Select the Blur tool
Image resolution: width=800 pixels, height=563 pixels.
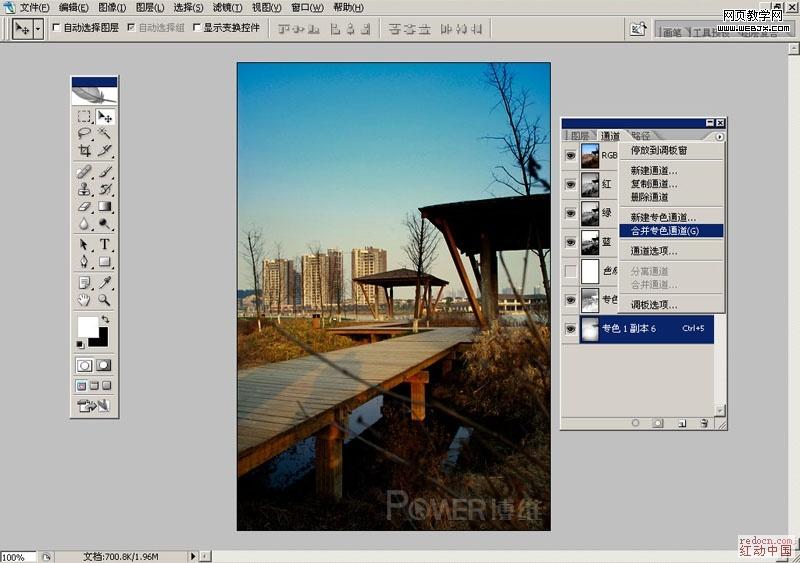pyautogui.click(x=84, y=224)
